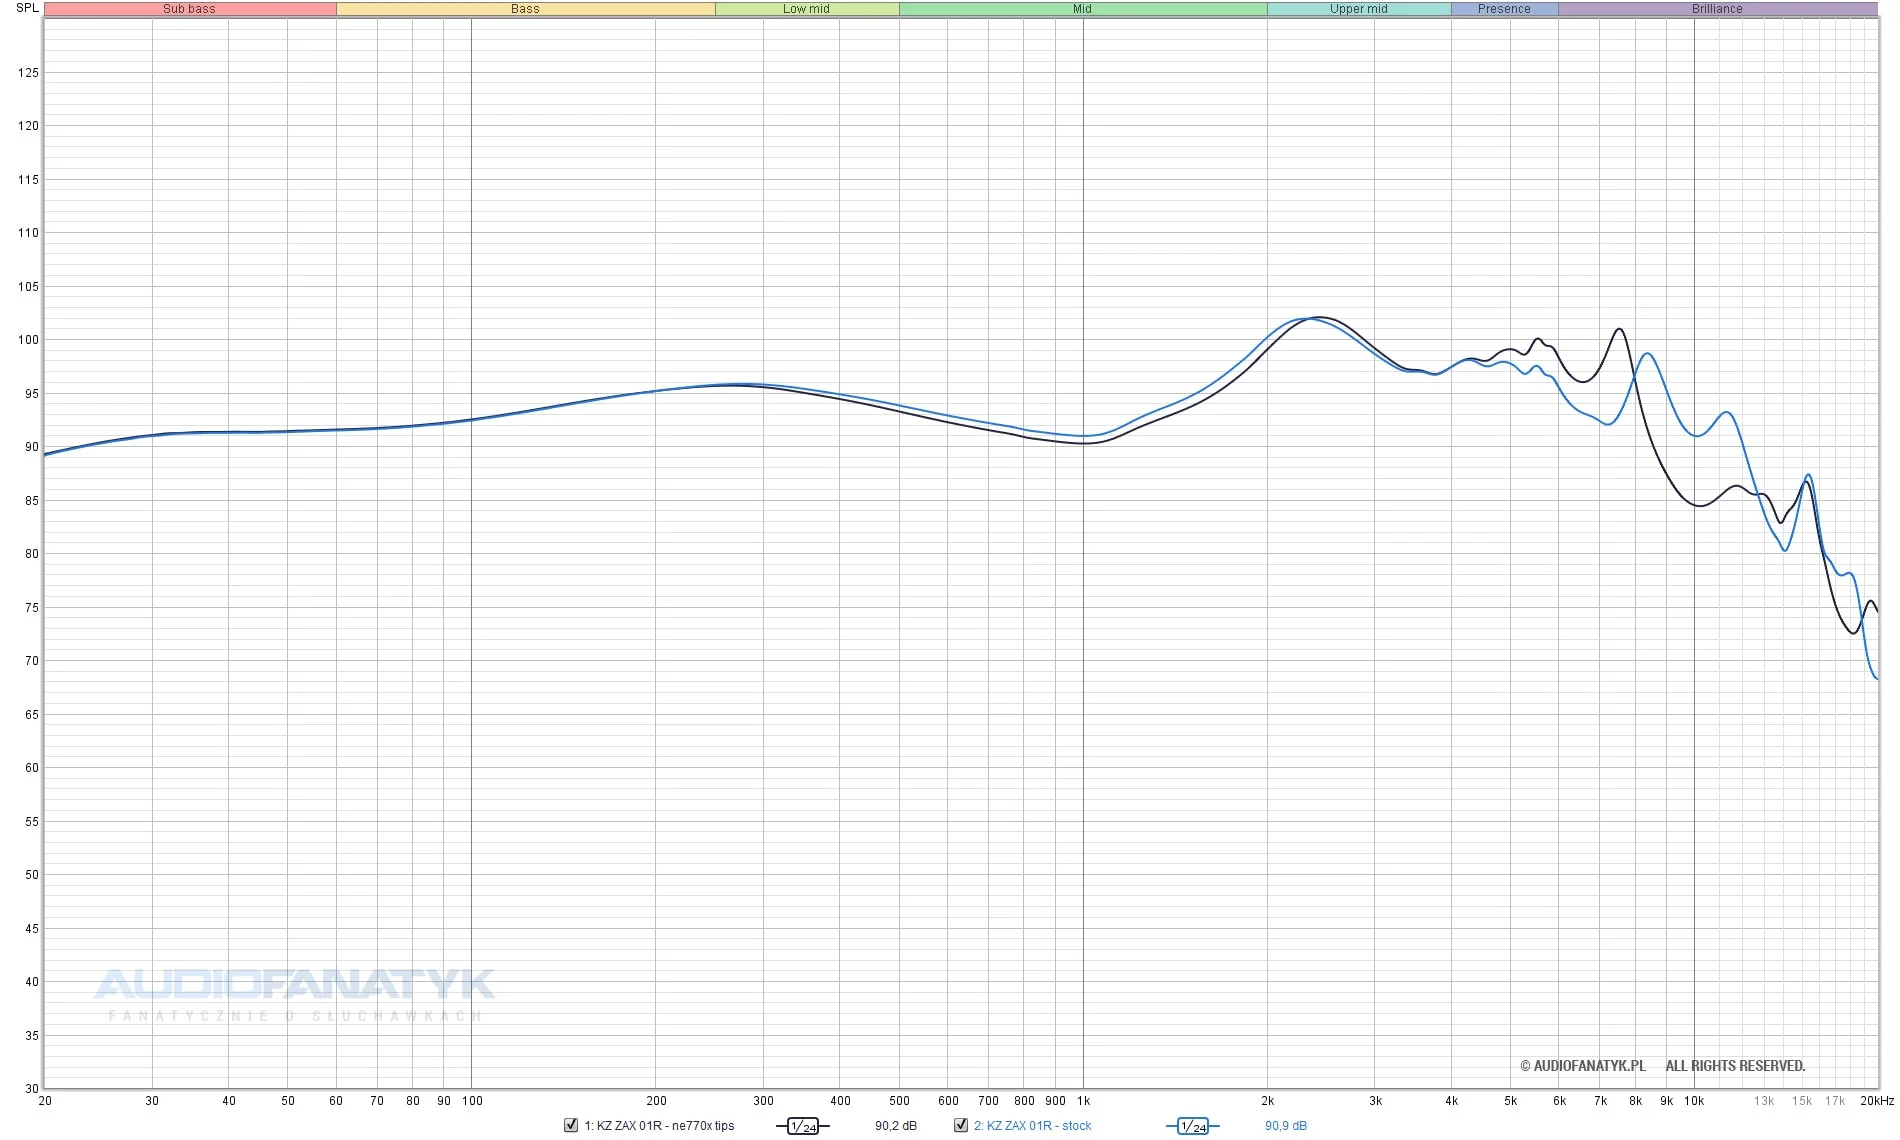Click the Mid band header
This screenshot has width=1900, height=1140.
pos(1083,9)
